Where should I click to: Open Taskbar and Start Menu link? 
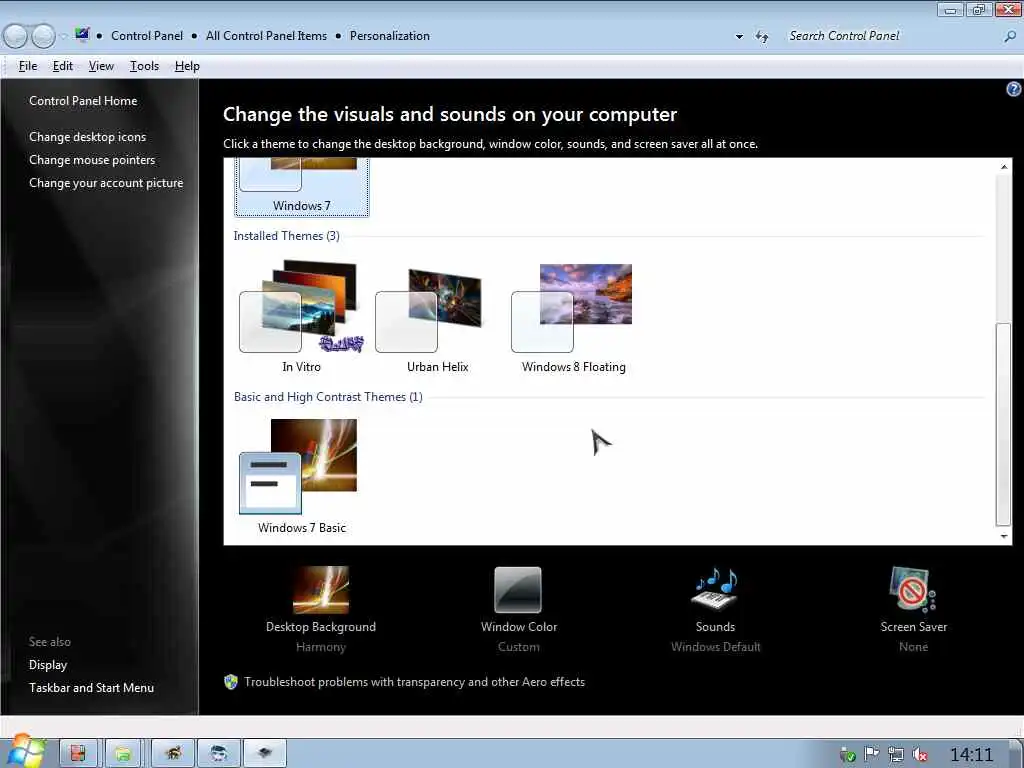(x=91, y=688)
